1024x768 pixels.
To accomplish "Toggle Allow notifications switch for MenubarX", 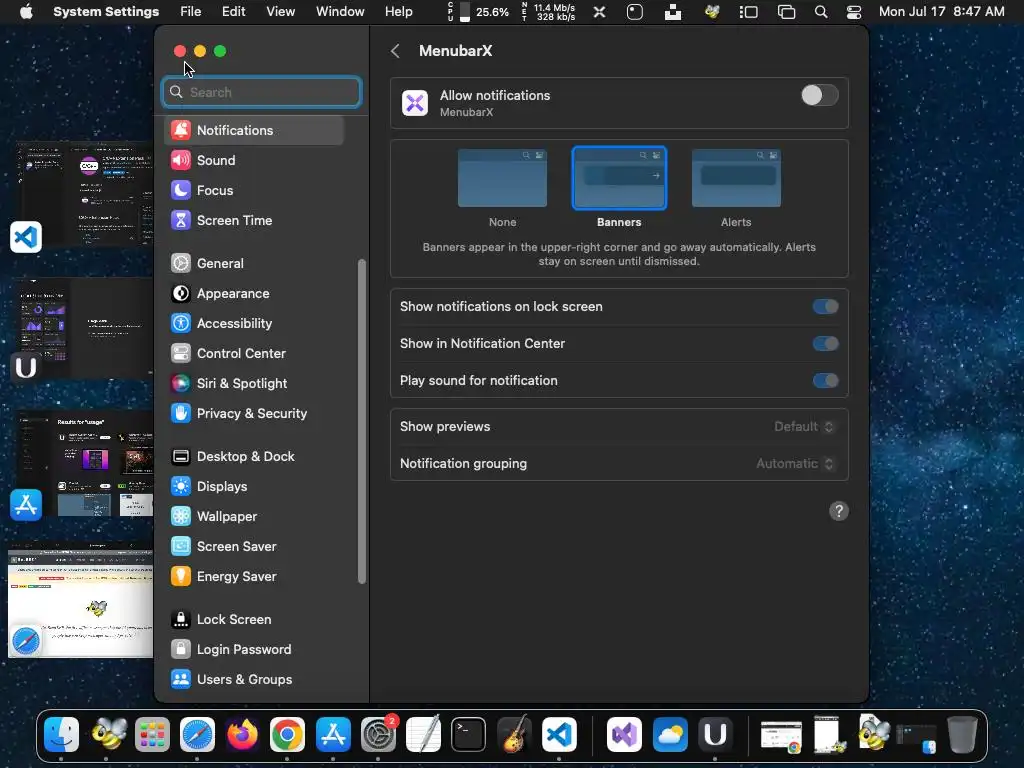I will coord(820,95).
